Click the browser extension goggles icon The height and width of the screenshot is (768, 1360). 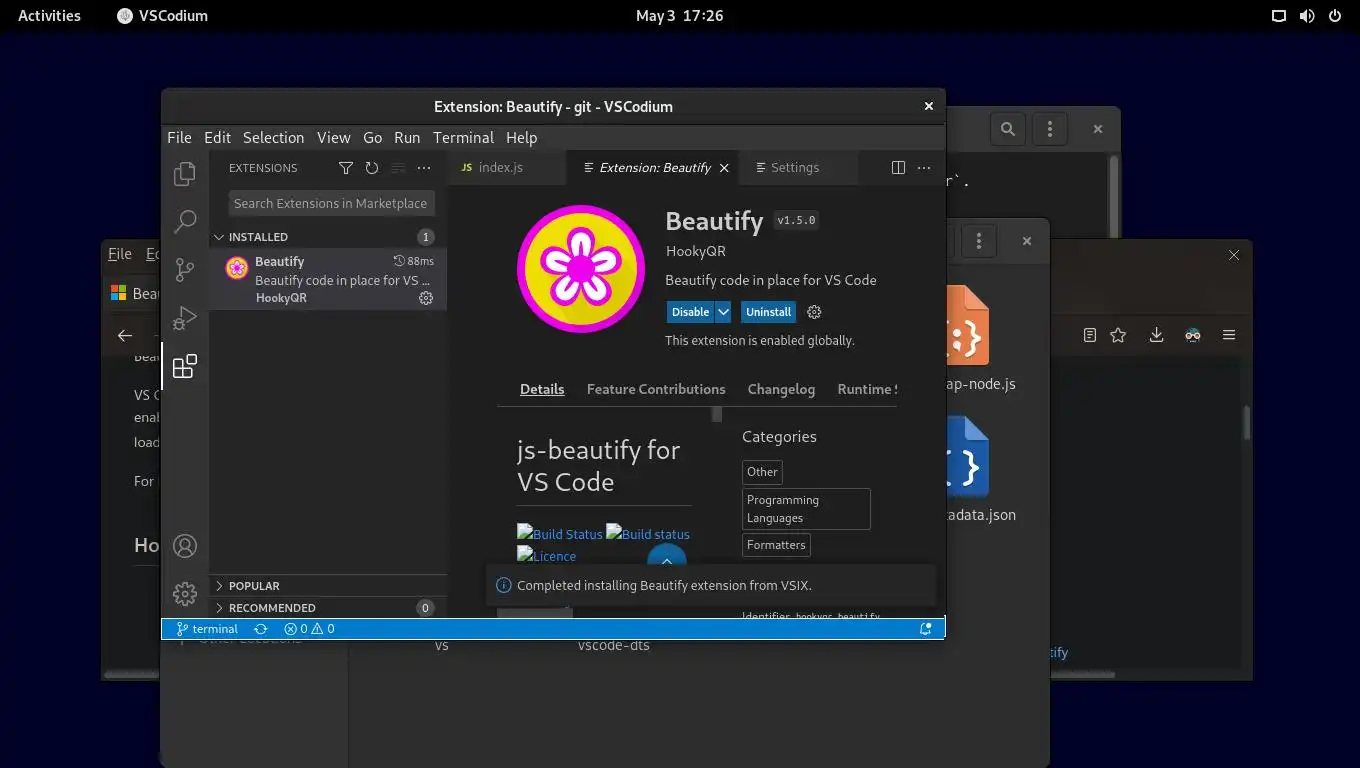tap(1192, 335)
